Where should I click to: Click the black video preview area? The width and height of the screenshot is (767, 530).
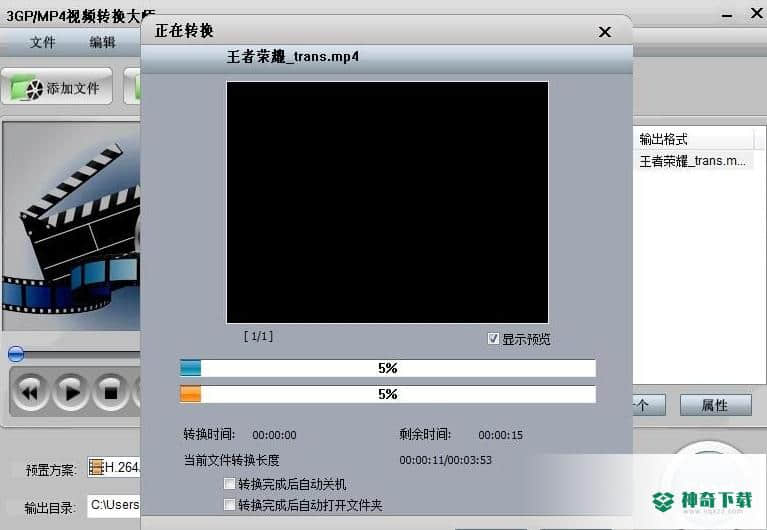pyautogui.click(x=387, y=202)
